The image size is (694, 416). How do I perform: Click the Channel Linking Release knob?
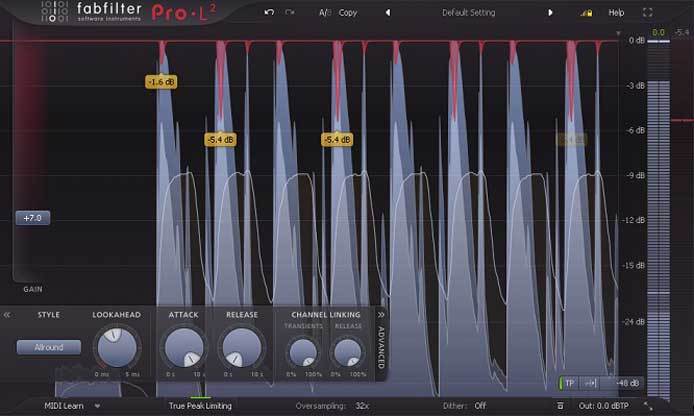[x=348, y=352]
